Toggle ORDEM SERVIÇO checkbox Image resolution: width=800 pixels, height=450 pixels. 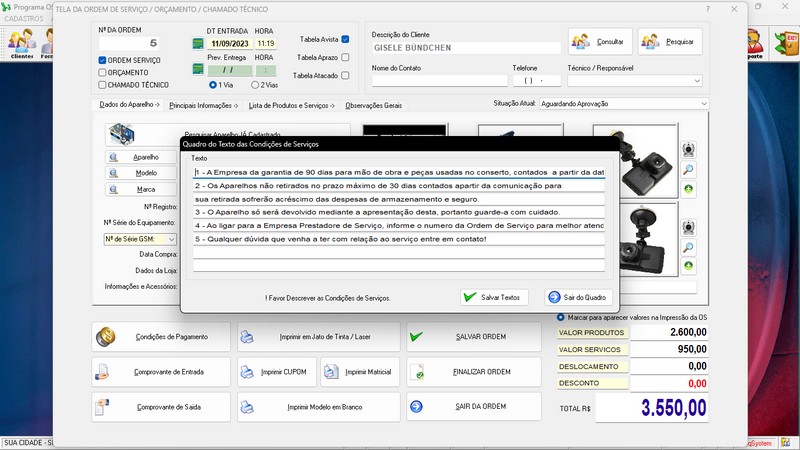tap(102, 60)
